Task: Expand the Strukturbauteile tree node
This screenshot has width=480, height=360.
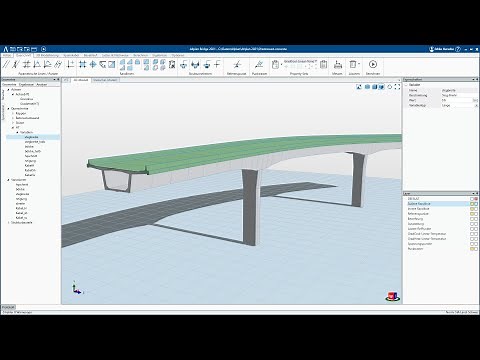Action: pyautogui.click(x=9, y=222)
